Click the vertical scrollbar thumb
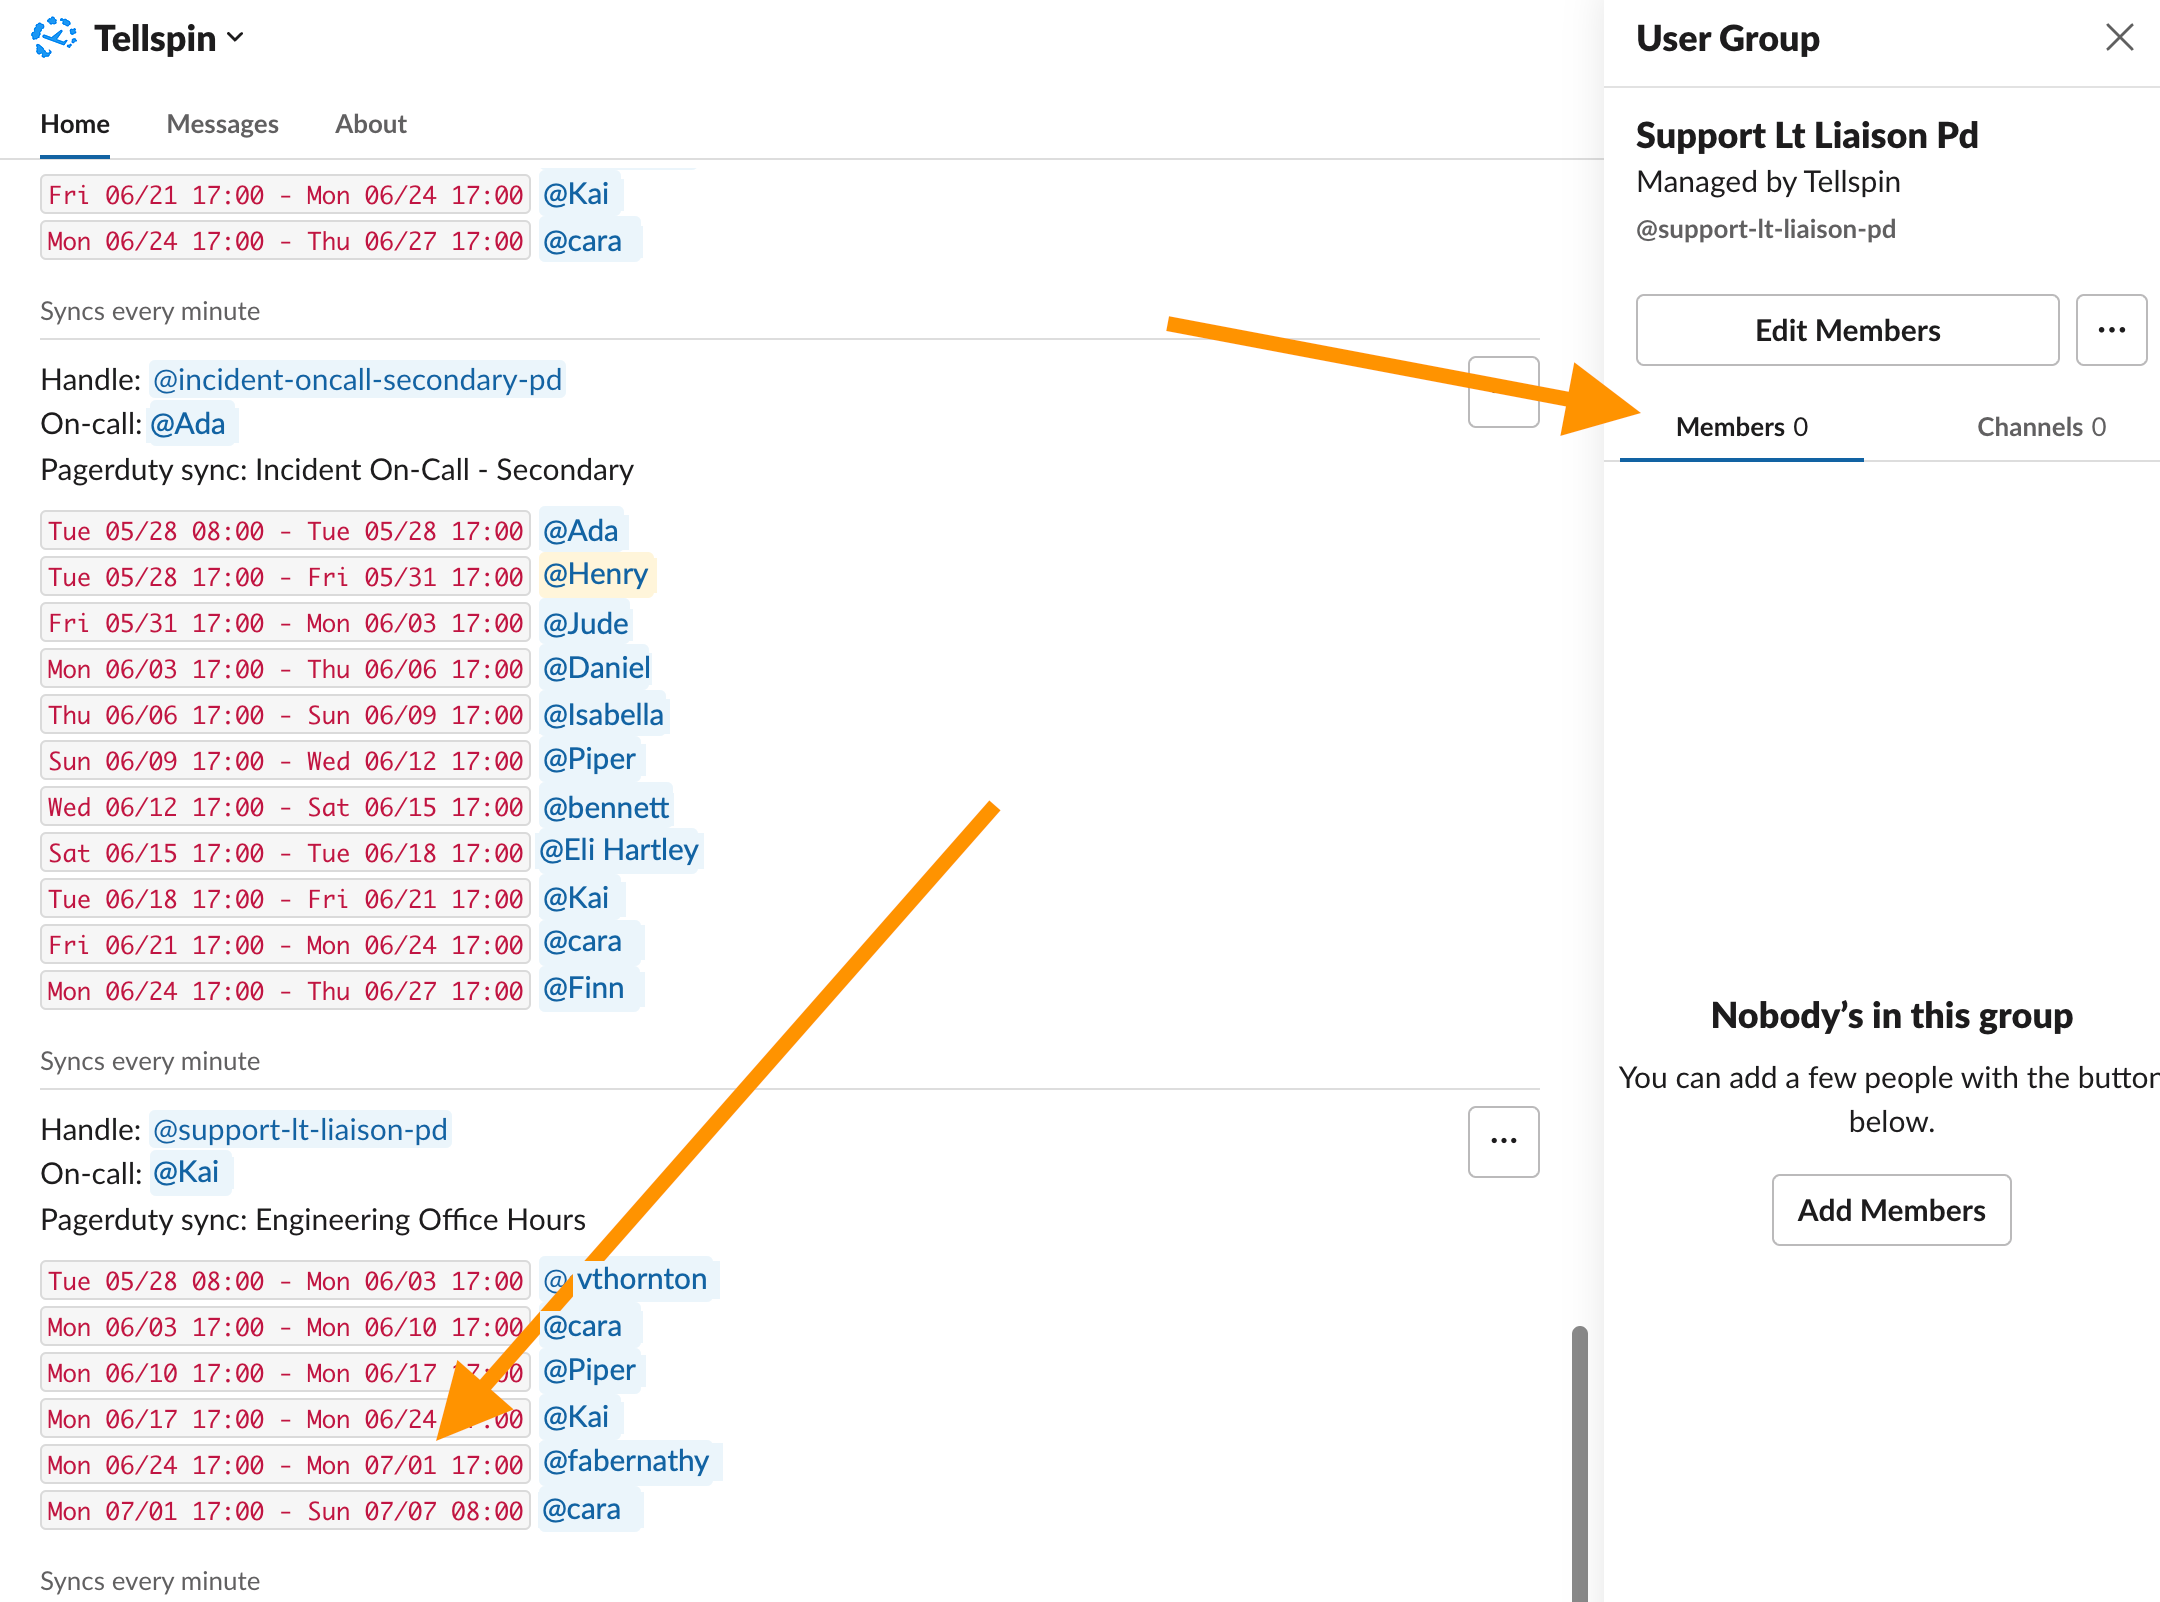The height and width of the screenshot is (1602, 2160). pos(1579,1464)
